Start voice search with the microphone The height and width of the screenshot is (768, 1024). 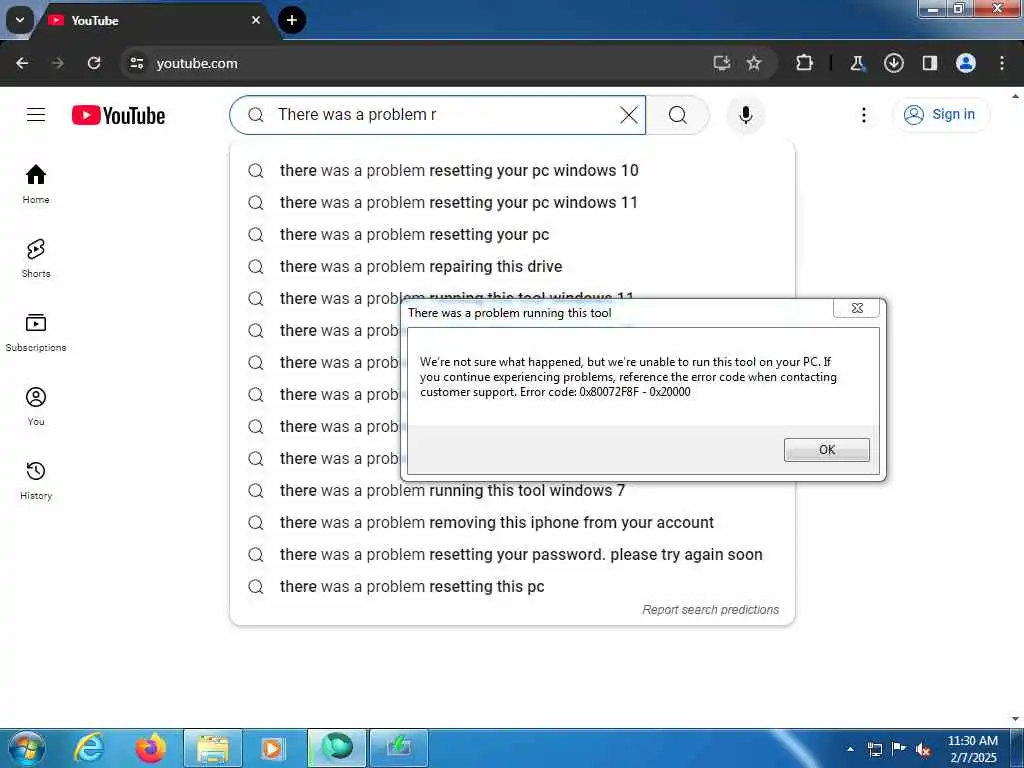[x=746, y=115]
